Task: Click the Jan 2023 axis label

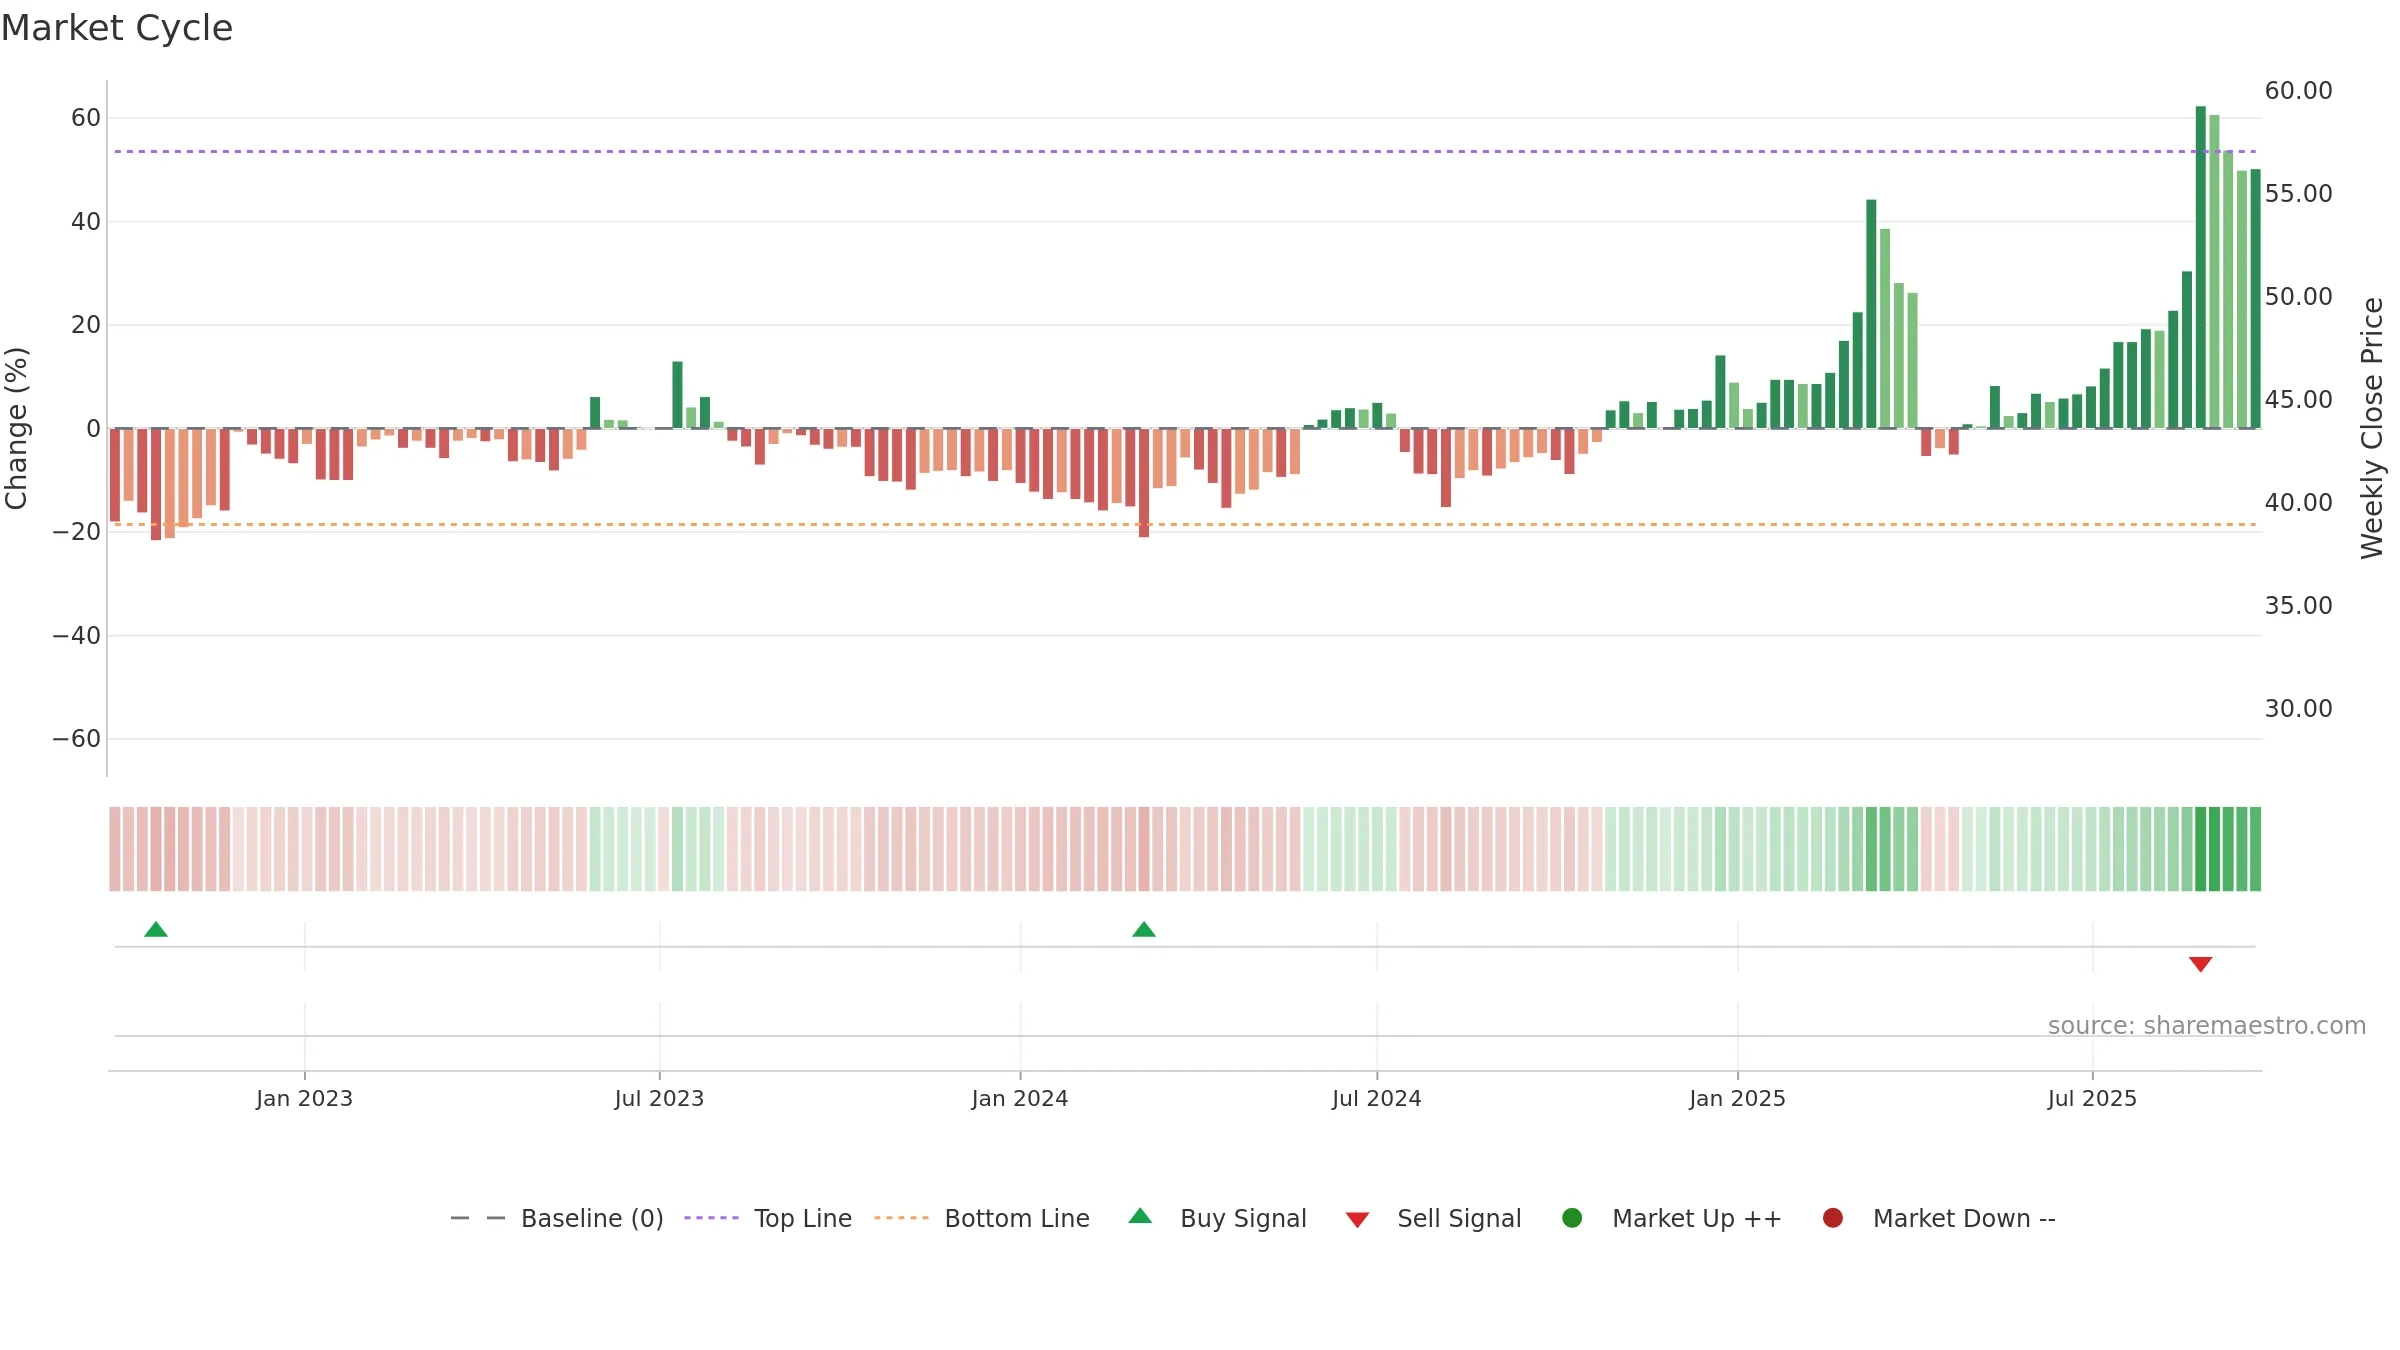Action: pos(304,1099)
